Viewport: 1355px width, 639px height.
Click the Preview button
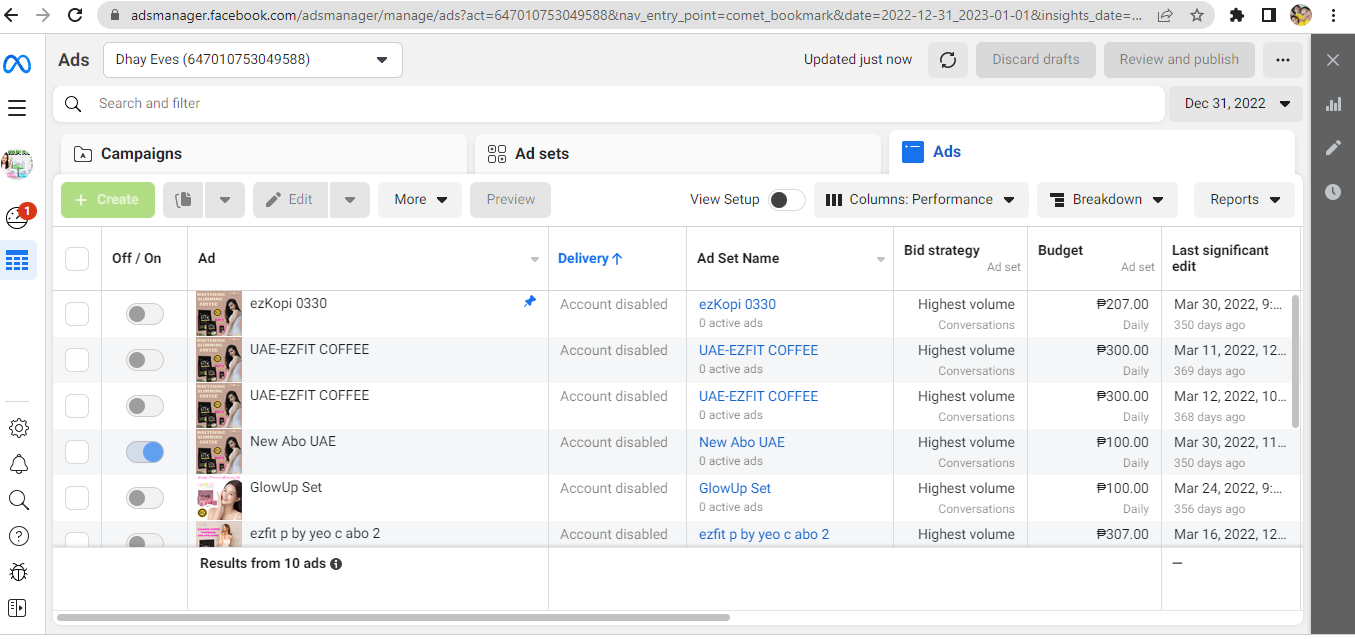(x=510, y=200)
